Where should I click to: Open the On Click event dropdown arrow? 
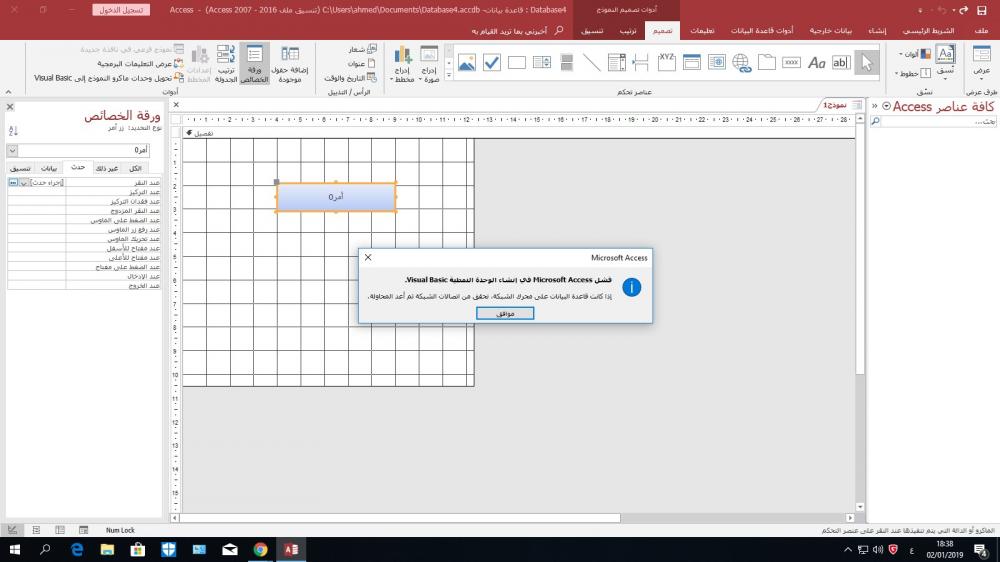24,182
